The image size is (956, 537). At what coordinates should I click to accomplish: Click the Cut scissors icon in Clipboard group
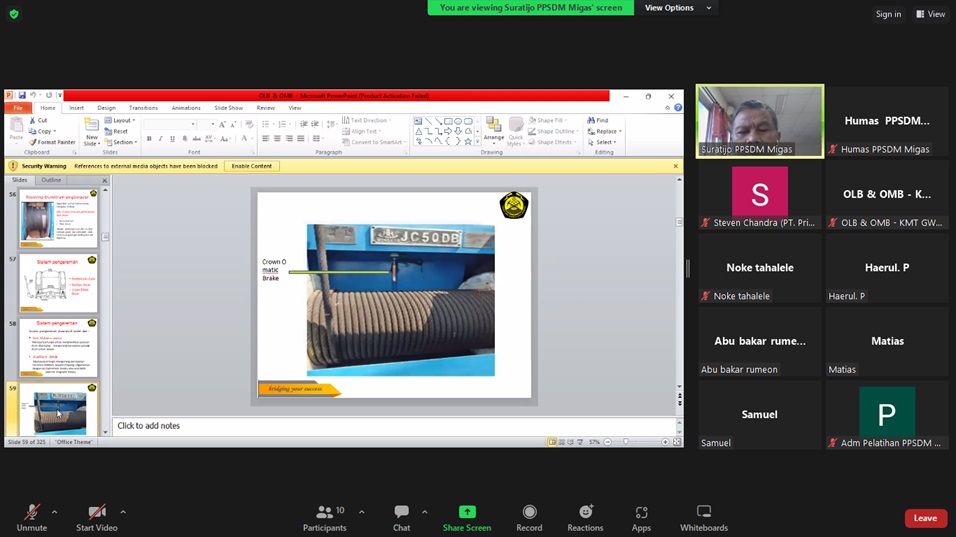(x=33, y=121)
